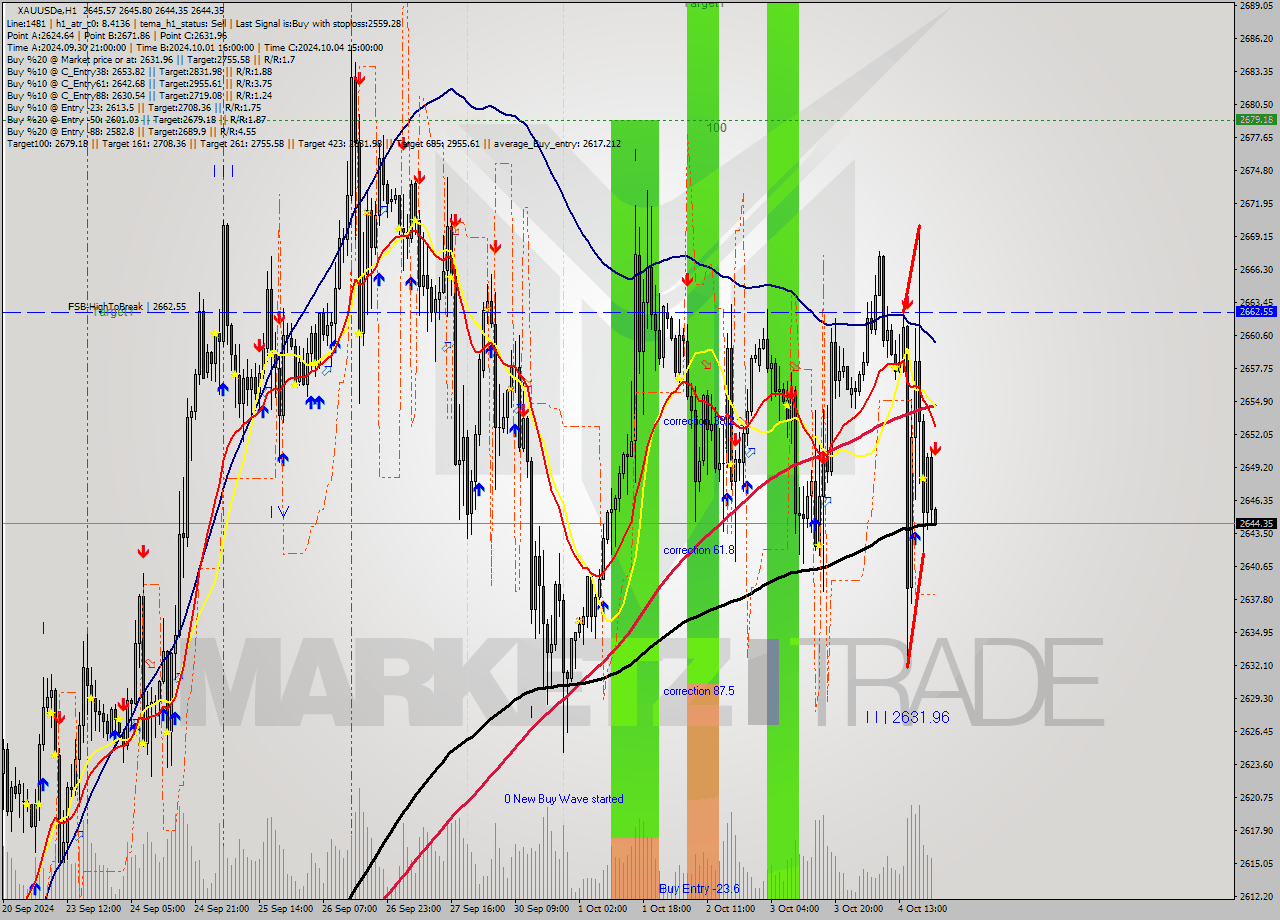The height and width of the screenshot is (920, 1280).
Task: Click the green 2679.16 price tag on axis
Action: click(x=1256, y=119)
